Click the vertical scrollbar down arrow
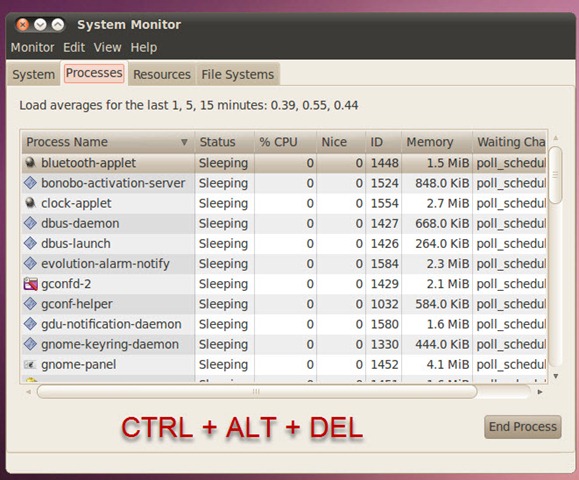The height and width of the screenshot is (480, 579). click(555, 376)
